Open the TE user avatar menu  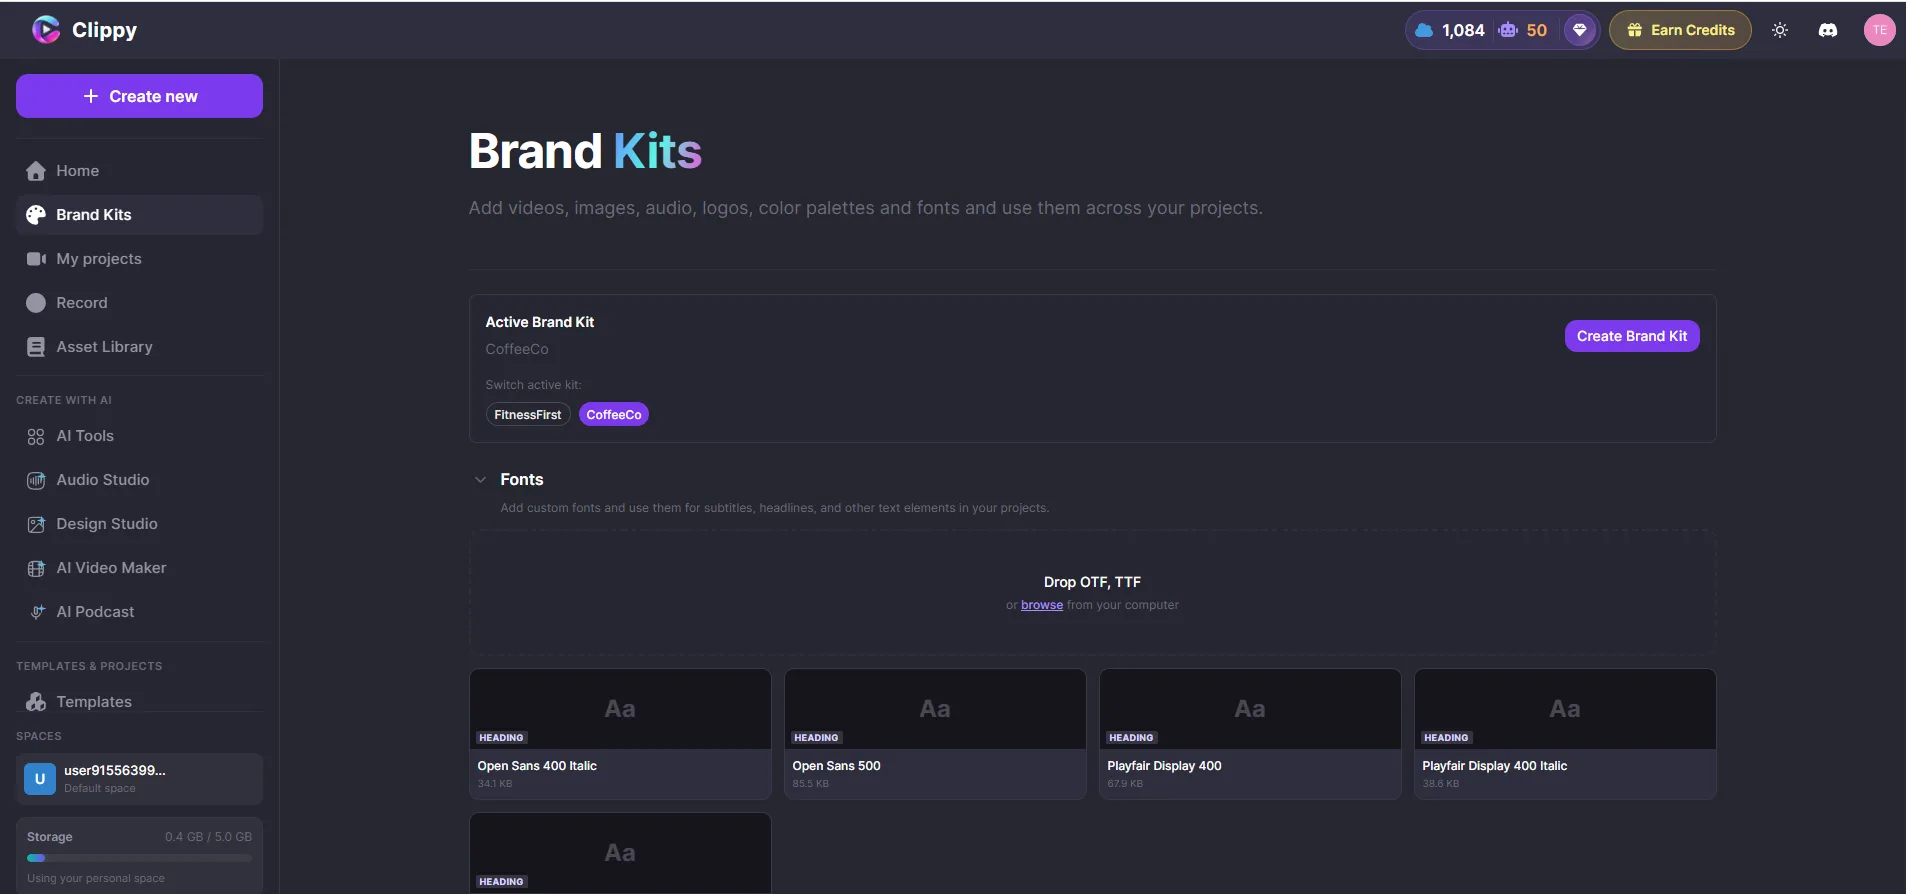pyautogui.click(x=1880, y=30)
